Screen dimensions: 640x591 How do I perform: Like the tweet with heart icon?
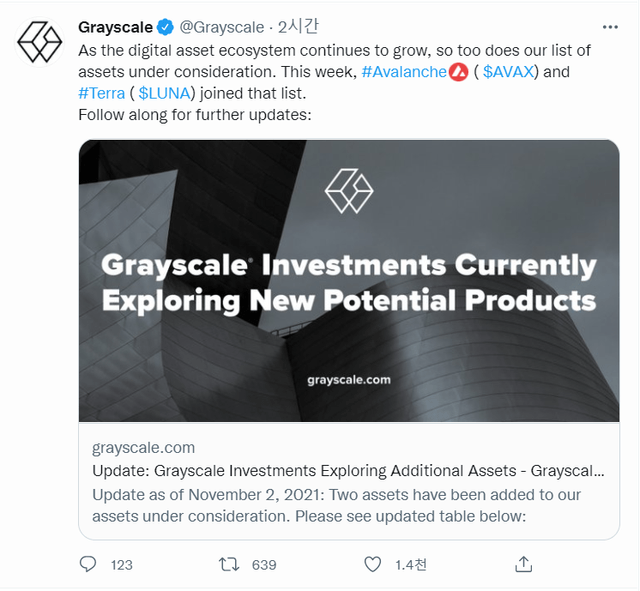(x=372, y=564)
